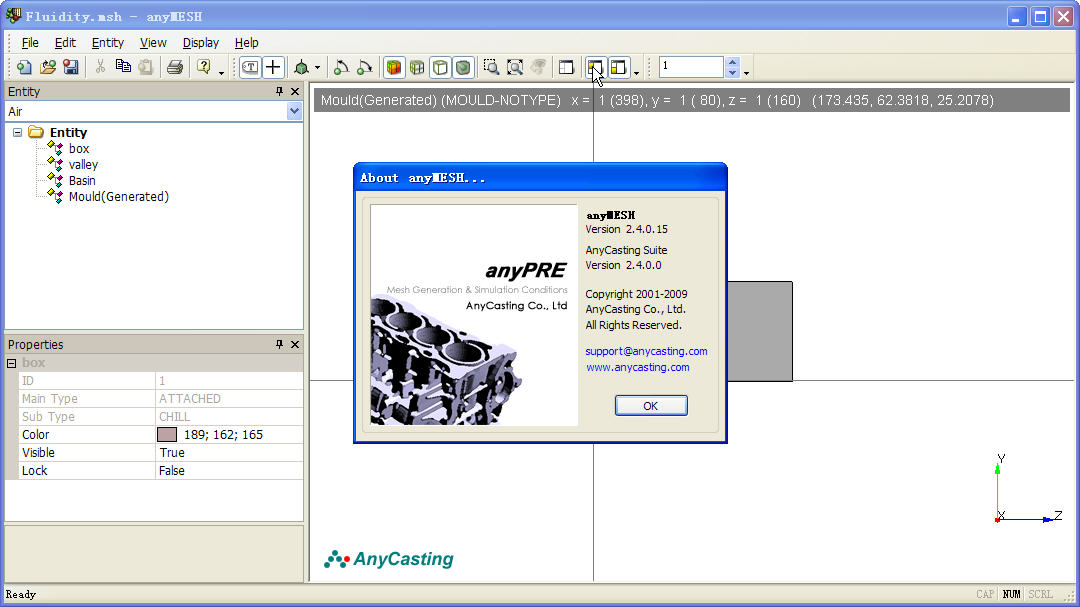Click the New file toolbar icon
Screen dimensions: 1080x607
[x=24, y=67]
